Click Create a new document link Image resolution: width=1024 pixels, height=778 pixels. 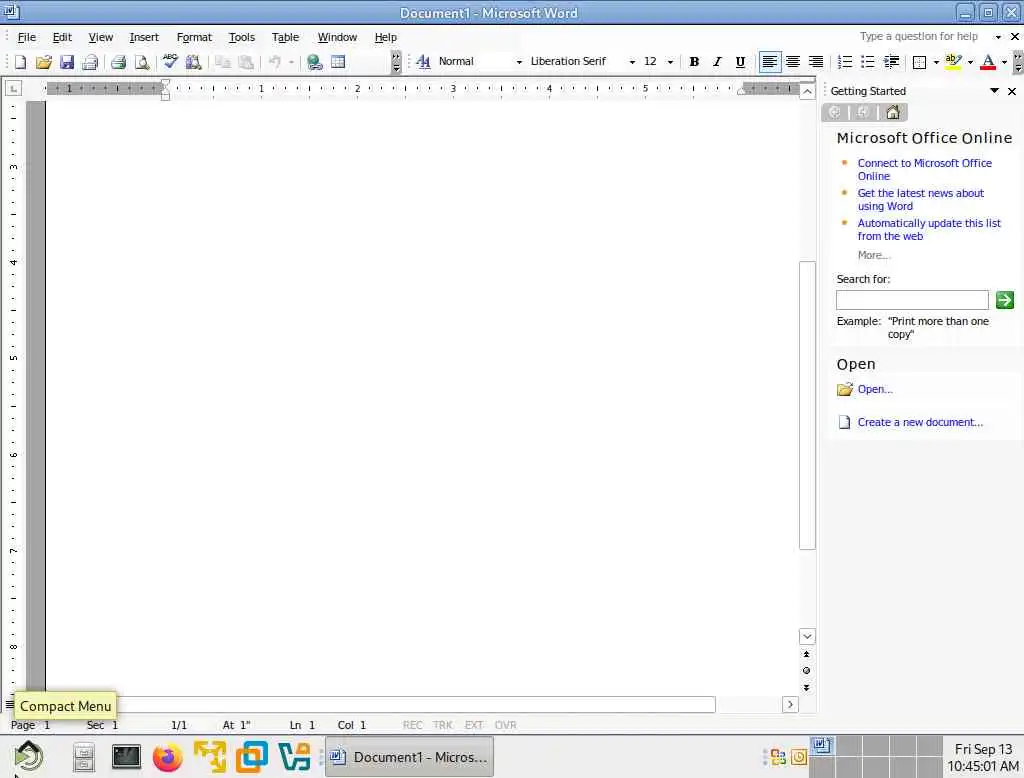(920, 423)
